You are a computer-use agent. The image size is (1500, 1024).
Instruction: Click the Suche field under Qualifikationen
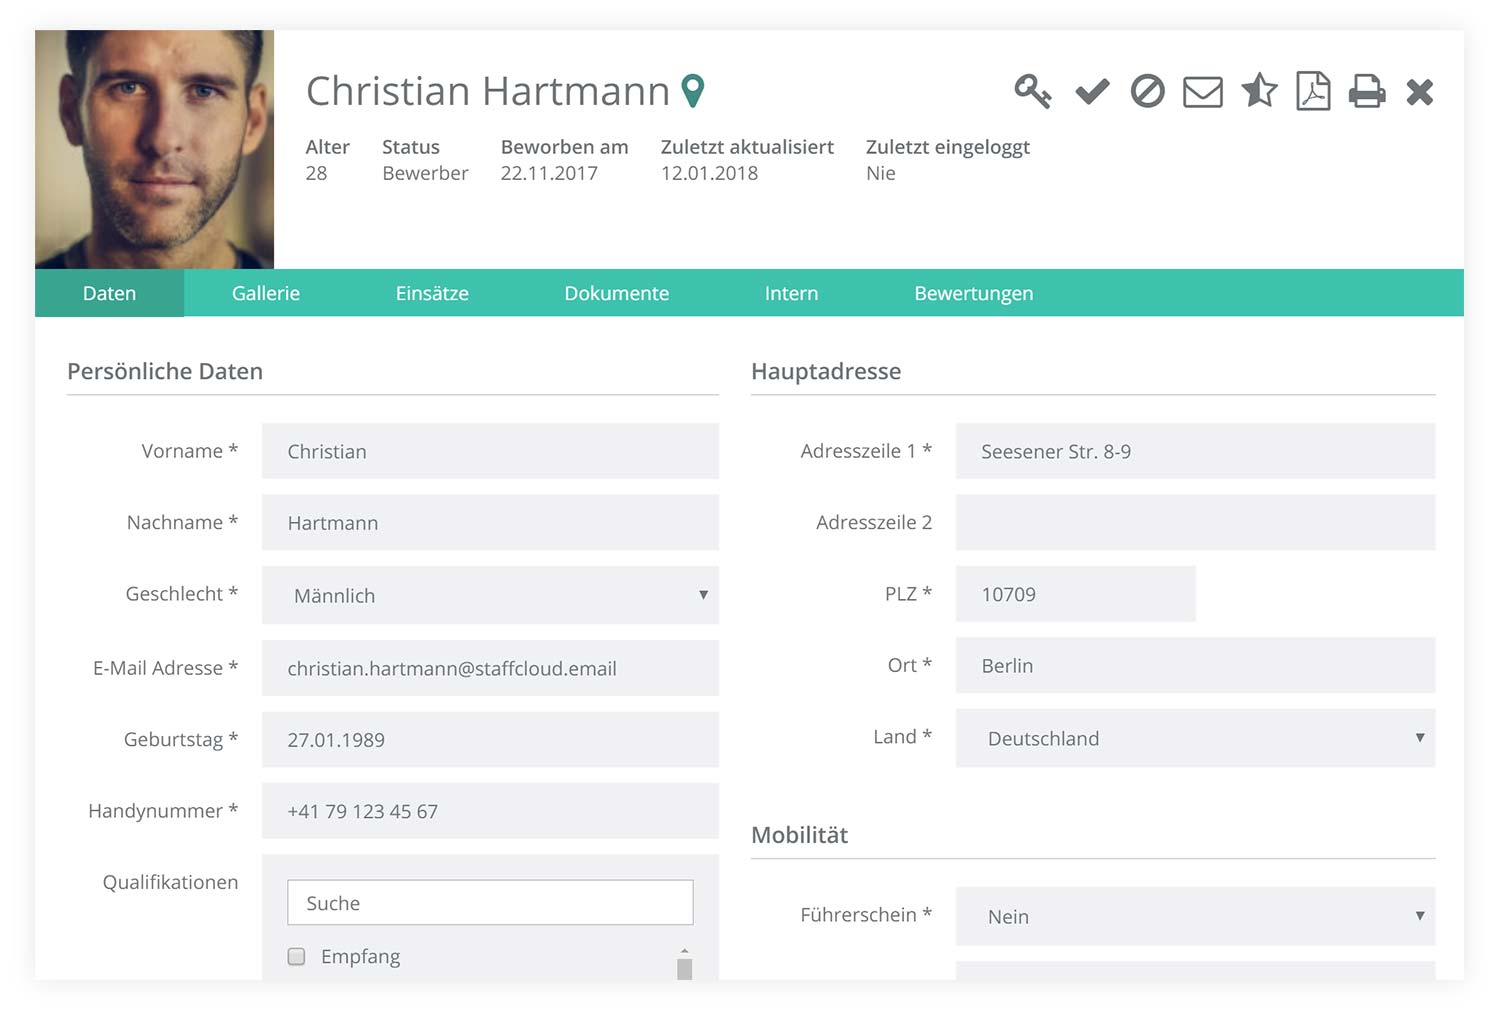[x=490, y=902]
